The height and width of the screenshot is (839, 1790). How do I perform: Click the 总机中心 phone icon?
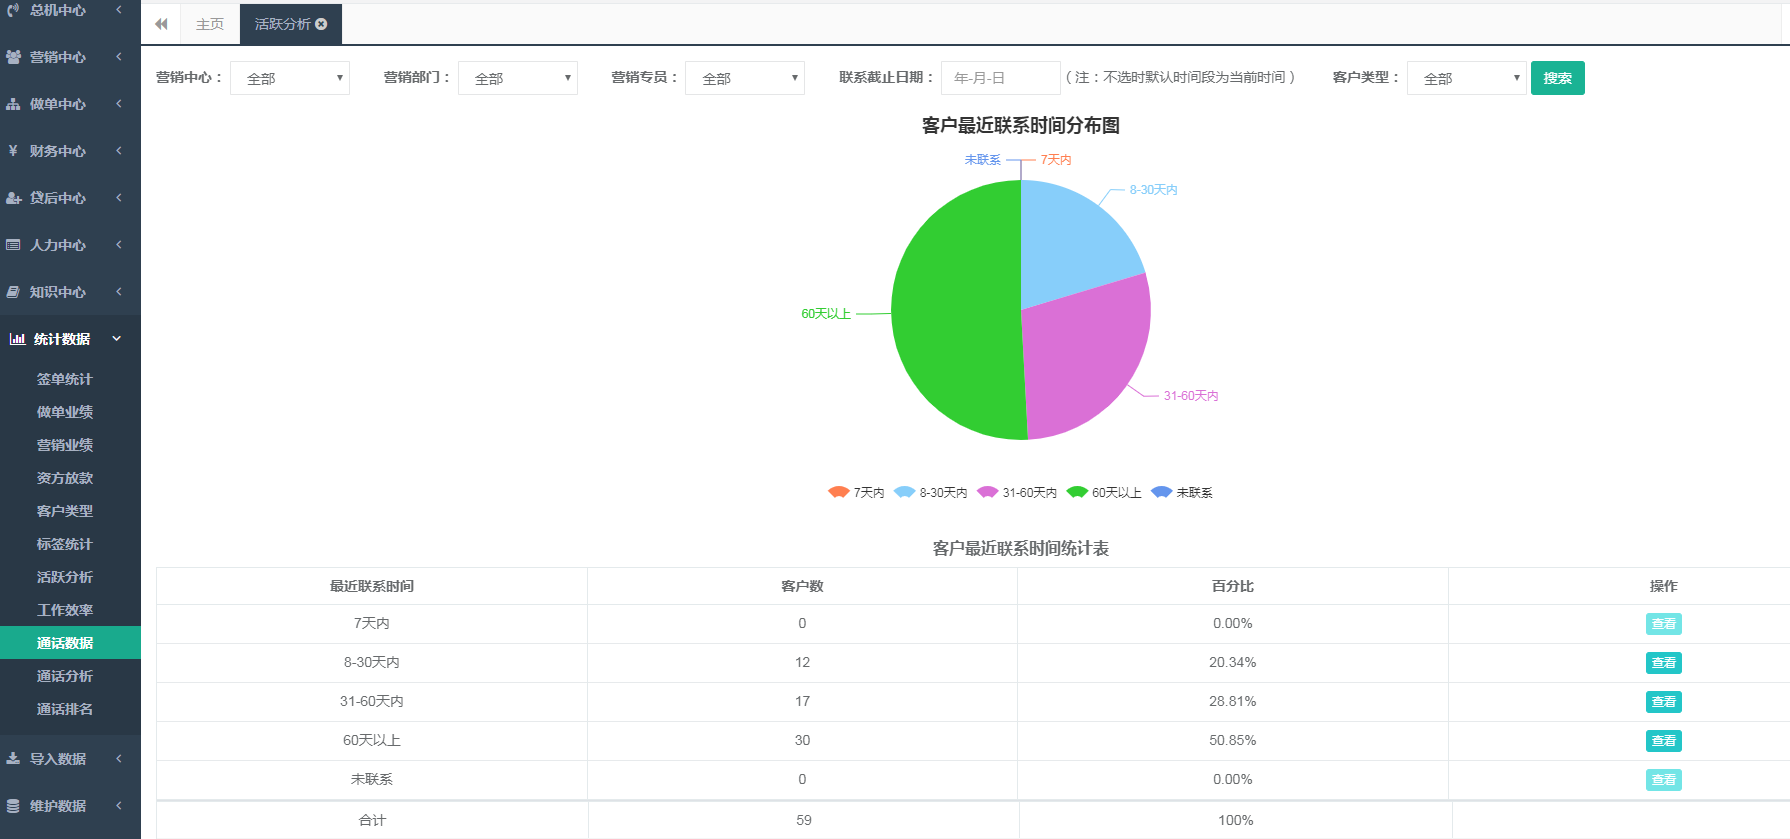coord(13,10)
